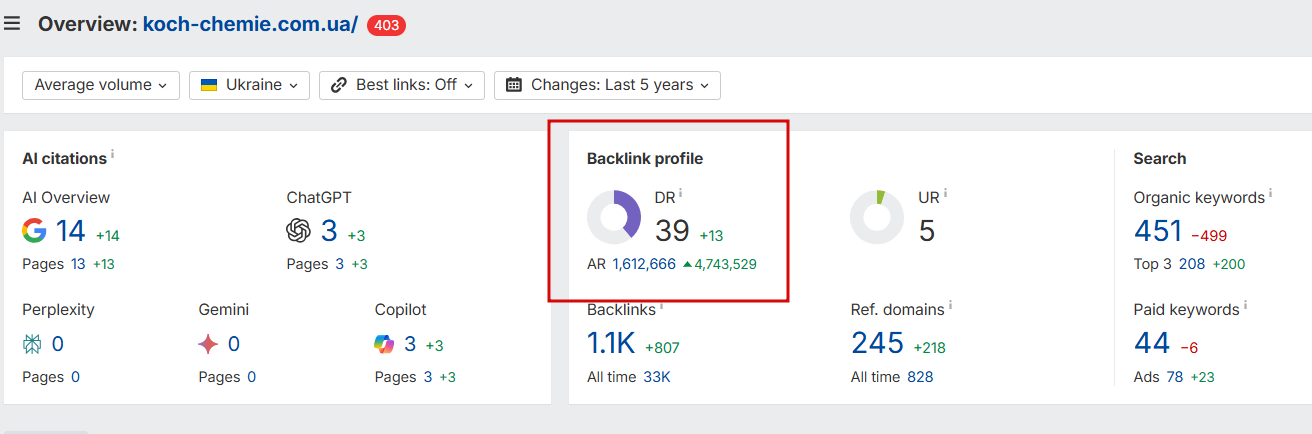The image size is (1312, 434).
Task: Click the Gemini star icon
Action: (x=208, y=344)
